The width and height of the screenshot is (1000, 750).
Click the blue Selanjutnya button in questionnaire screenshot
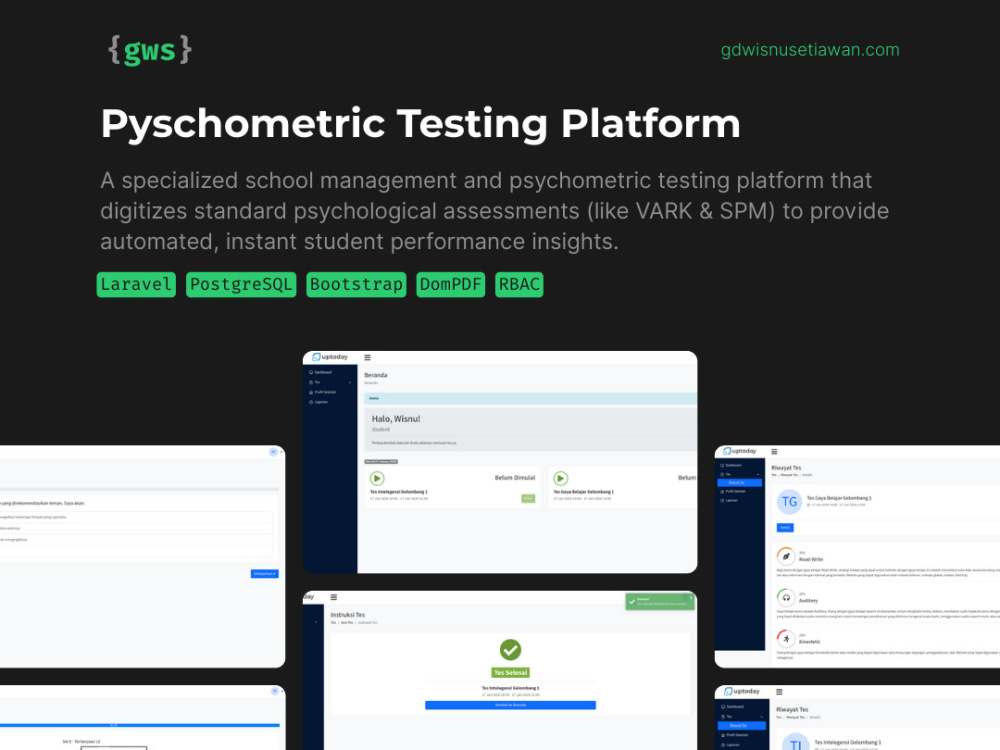point(264,574)
